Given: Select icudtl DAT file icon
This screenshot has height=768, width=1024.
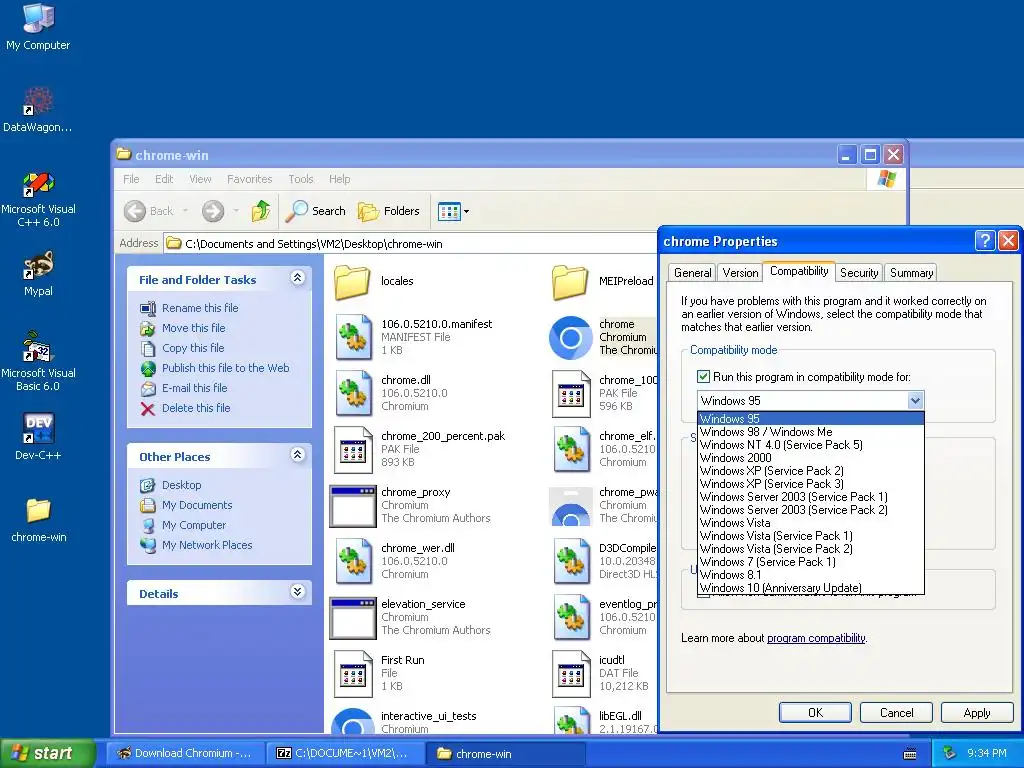Looking at the screenshot, I should (571, 673).
